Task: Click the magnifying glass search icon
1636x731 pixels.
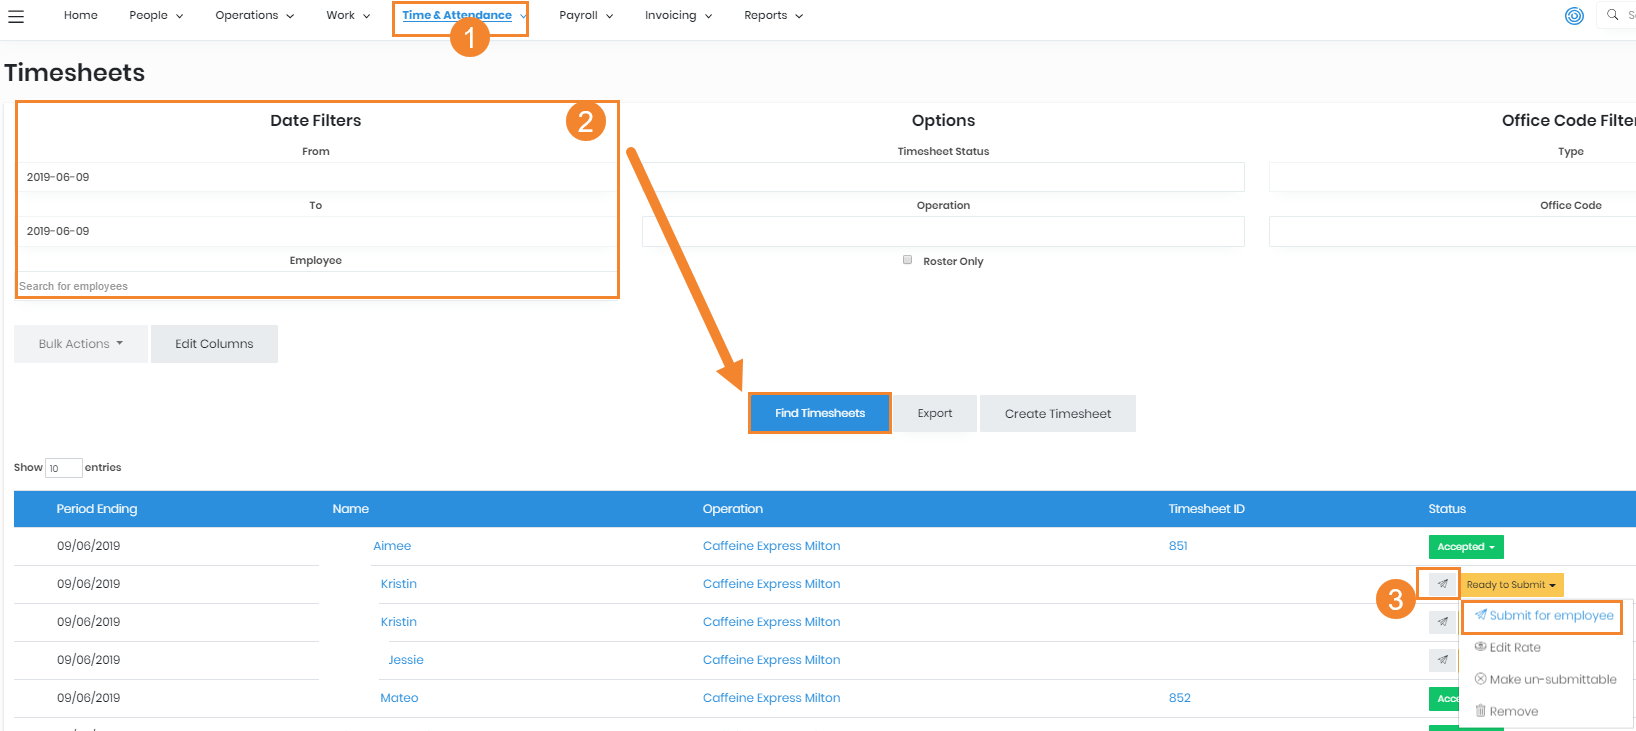Action: click(x=1612, y=15)
